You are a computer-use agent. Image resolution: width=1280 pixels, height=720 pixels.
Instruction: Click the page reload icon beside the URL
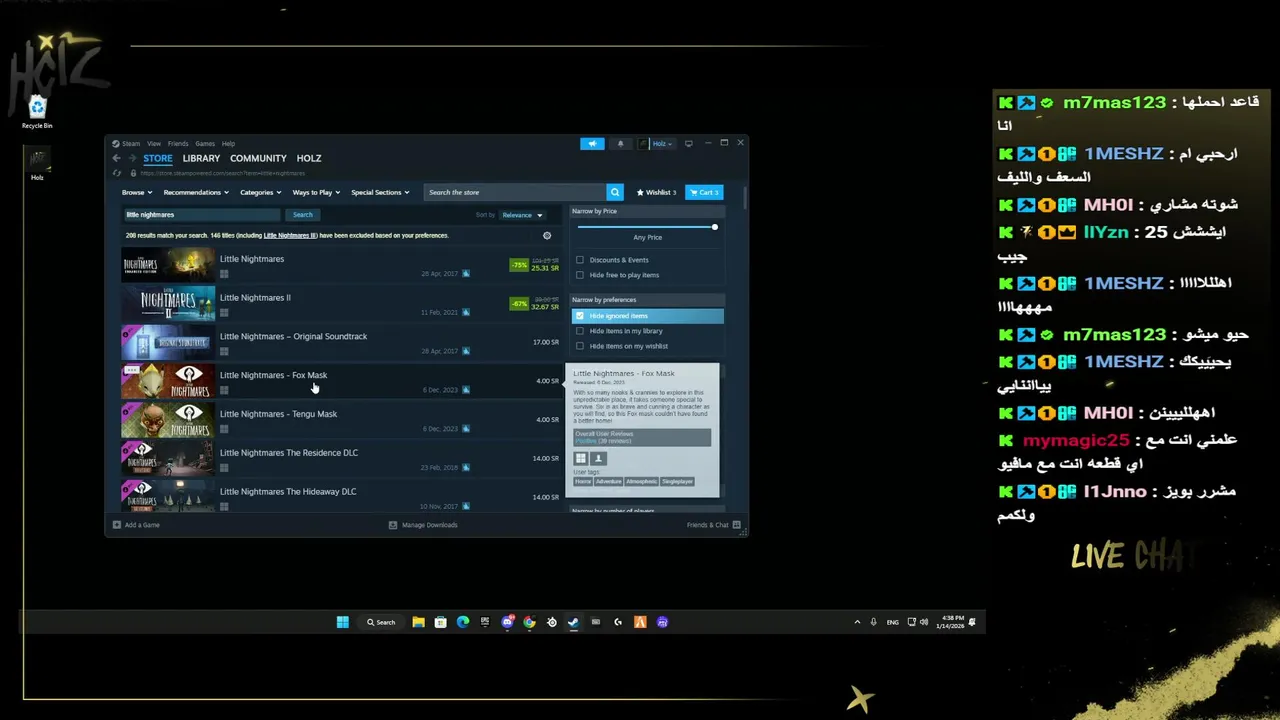pyautogui.click(x=117, y=173)
